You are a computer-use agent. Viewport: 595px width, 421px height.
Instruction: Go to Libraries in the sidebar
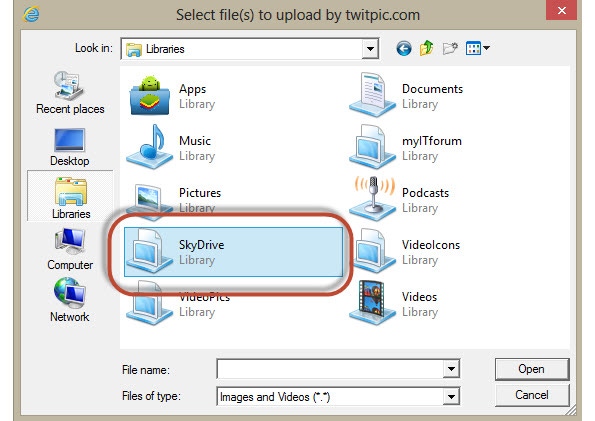(70, 196)
